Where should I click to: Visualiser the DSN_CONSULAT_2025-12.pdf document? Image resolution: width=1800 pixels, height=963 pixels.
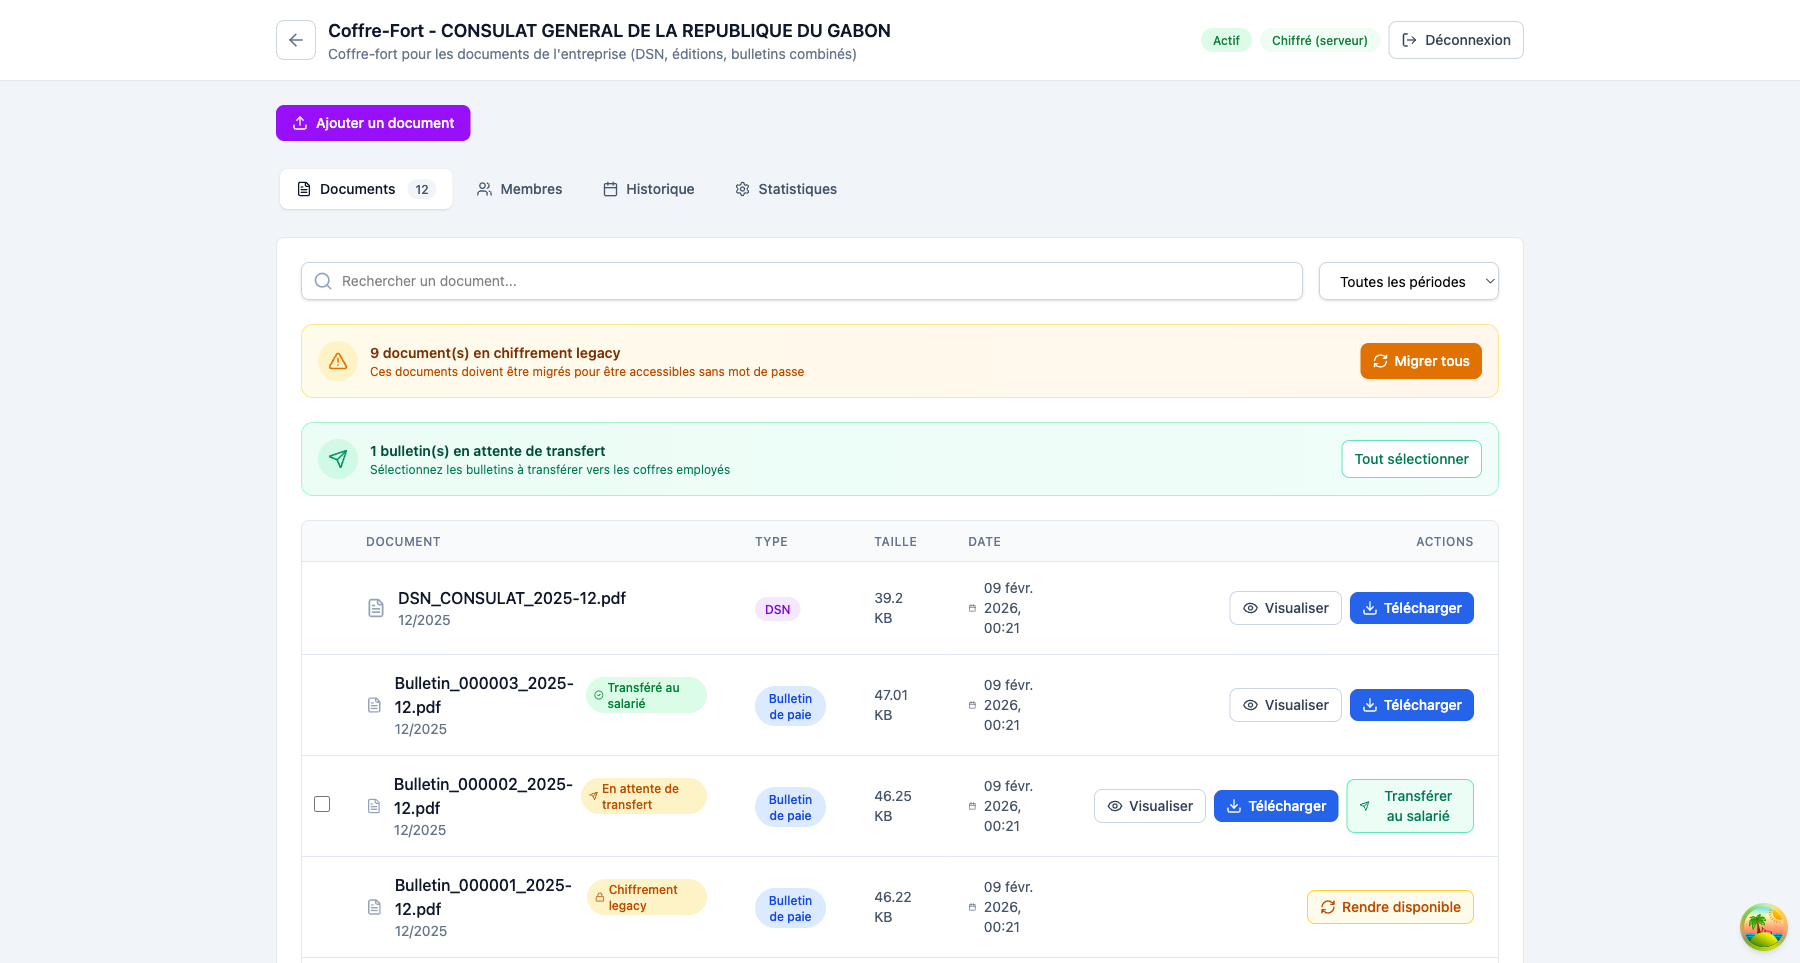(1285, 608)
